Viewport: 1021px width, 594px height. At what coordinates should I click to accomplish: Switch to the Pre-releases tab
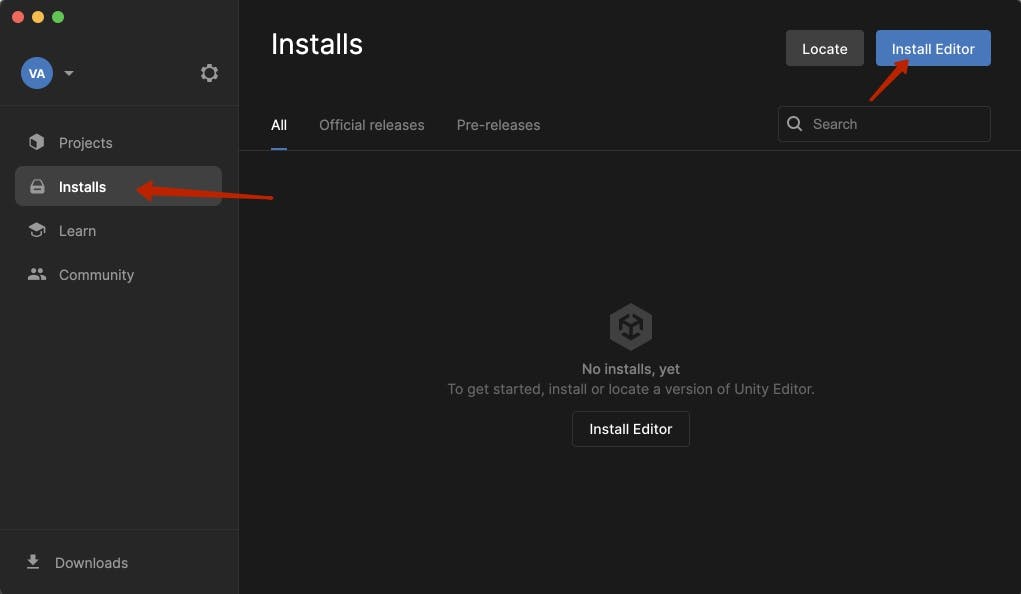tap(498, 125)
